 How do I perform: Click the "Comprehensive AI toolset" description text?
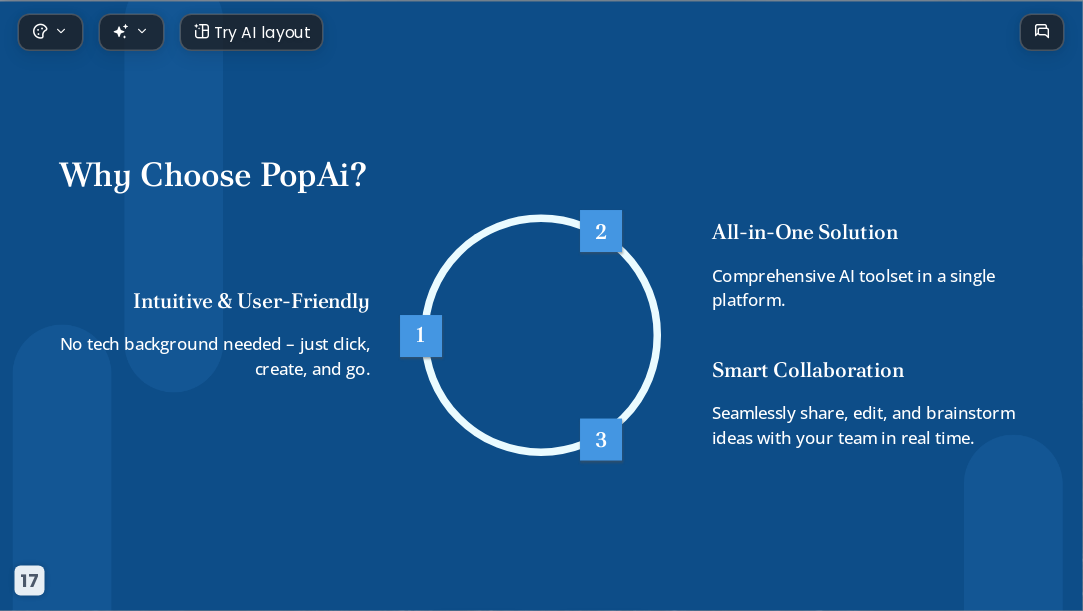click(854, 288)
